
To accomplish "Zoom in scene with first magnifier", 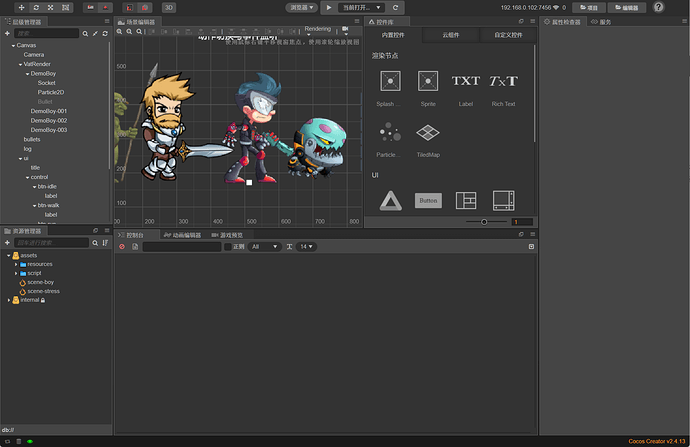I will (x=119, y=32).
